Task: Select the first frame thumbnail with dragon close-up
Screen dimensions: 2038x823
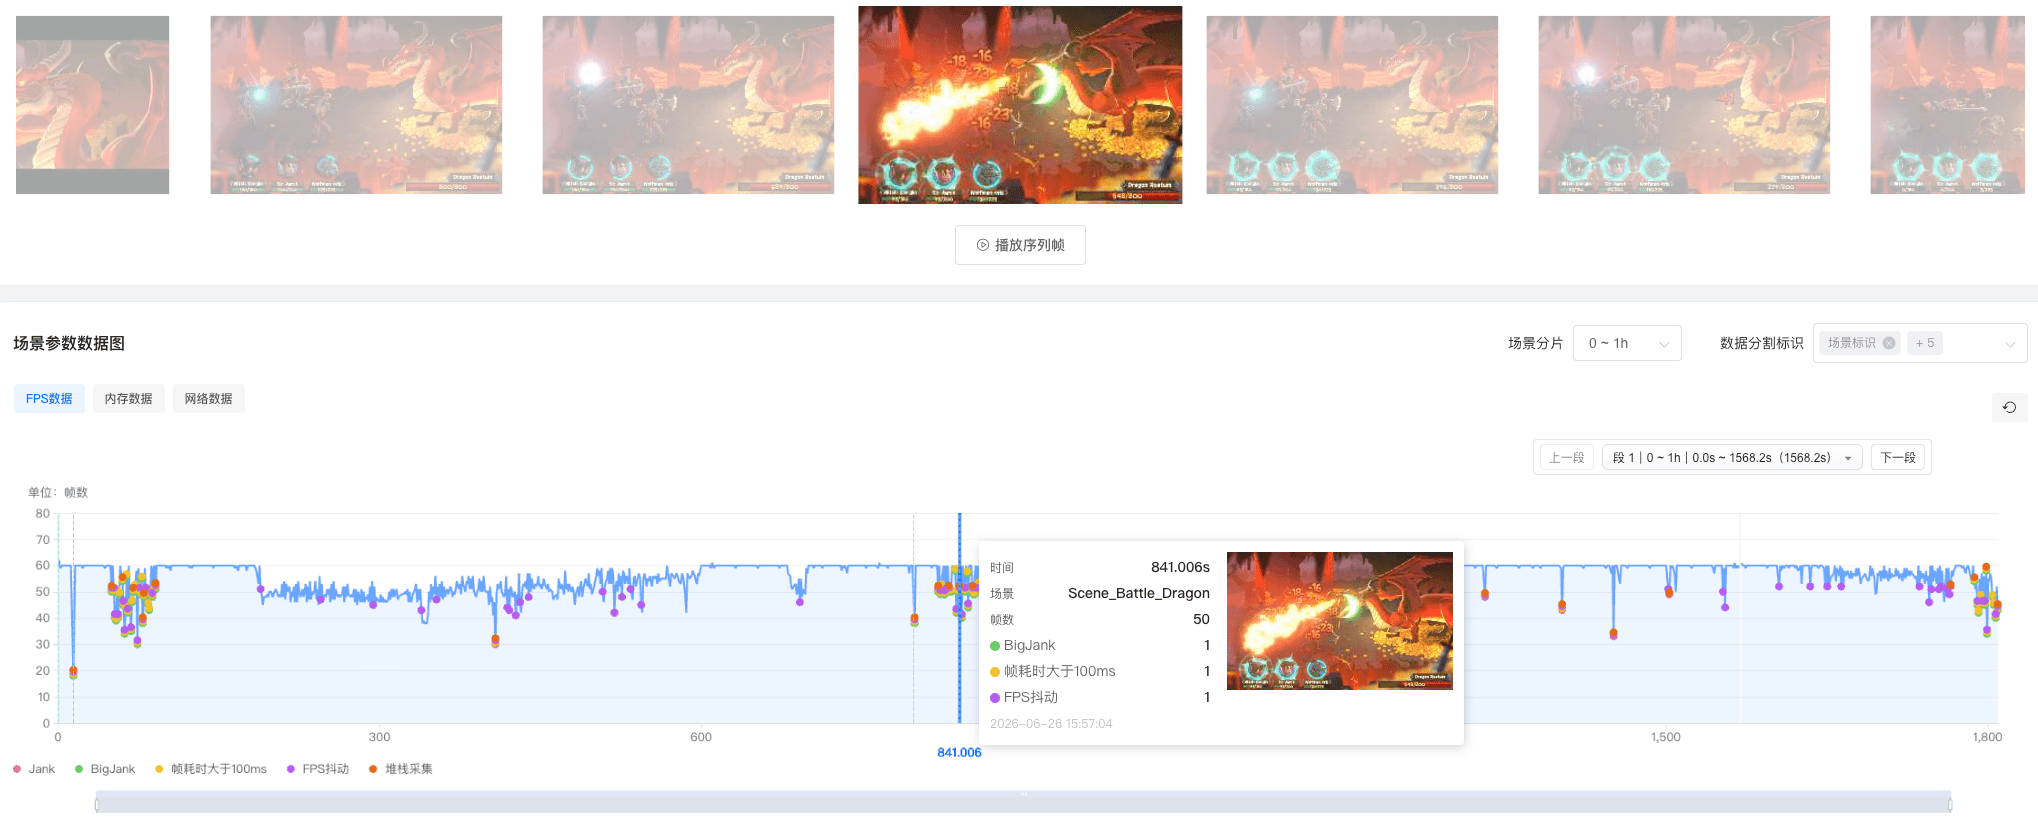Action: point(92,105)
